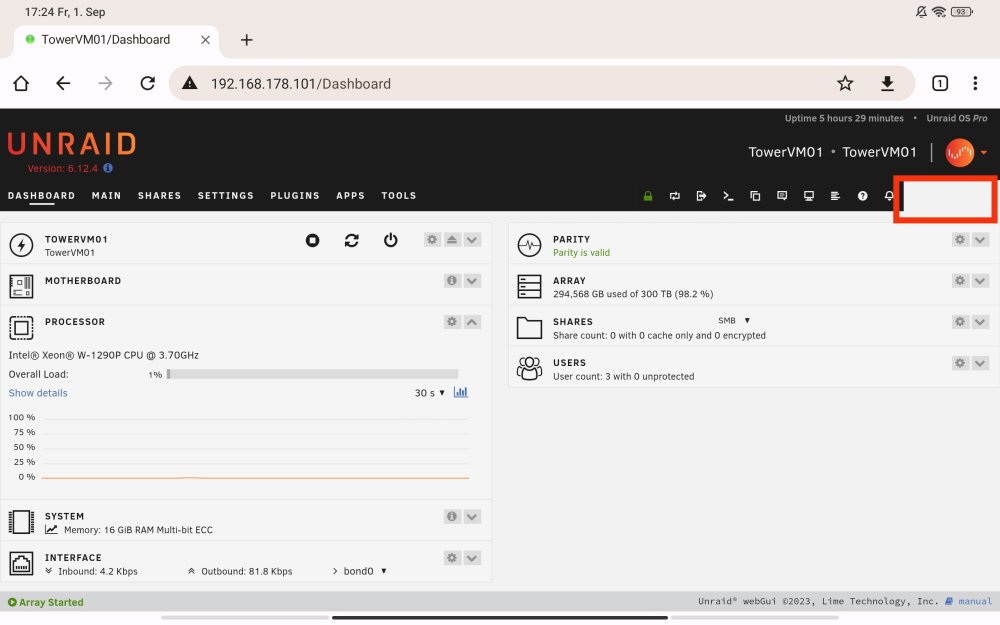Open the Interface gear settings
This screenshot has height=625, width=1000.
pos(452,558)
